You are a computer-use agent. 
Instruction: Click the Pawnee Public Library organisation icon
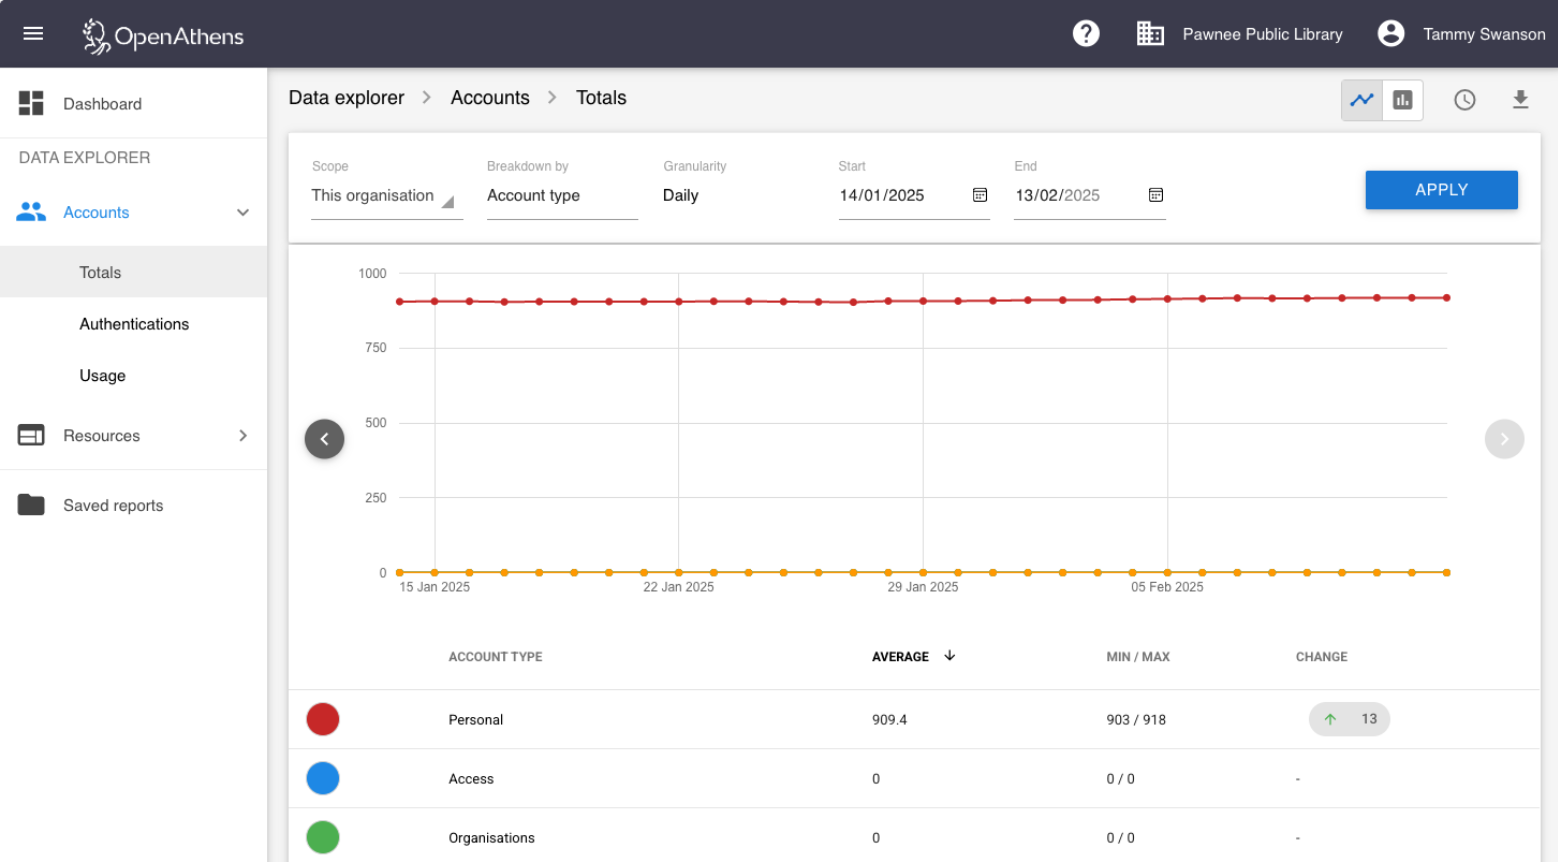pos(1150,34)
